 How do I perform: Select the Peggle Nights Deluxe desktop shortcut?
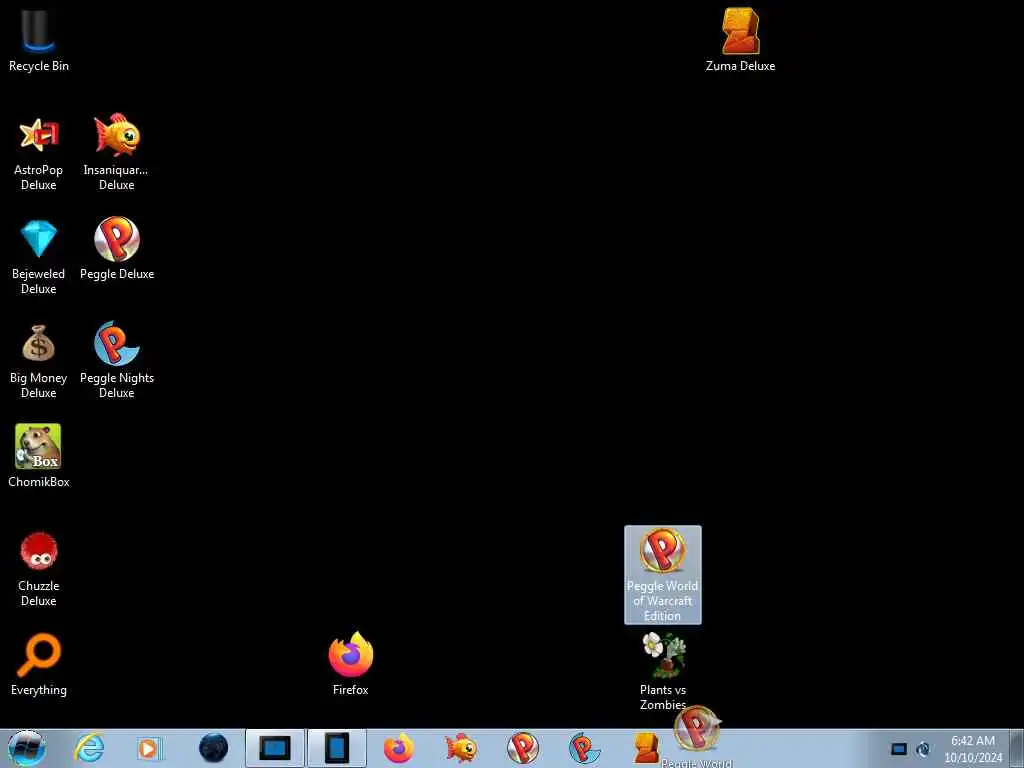[x=117, y=360]
